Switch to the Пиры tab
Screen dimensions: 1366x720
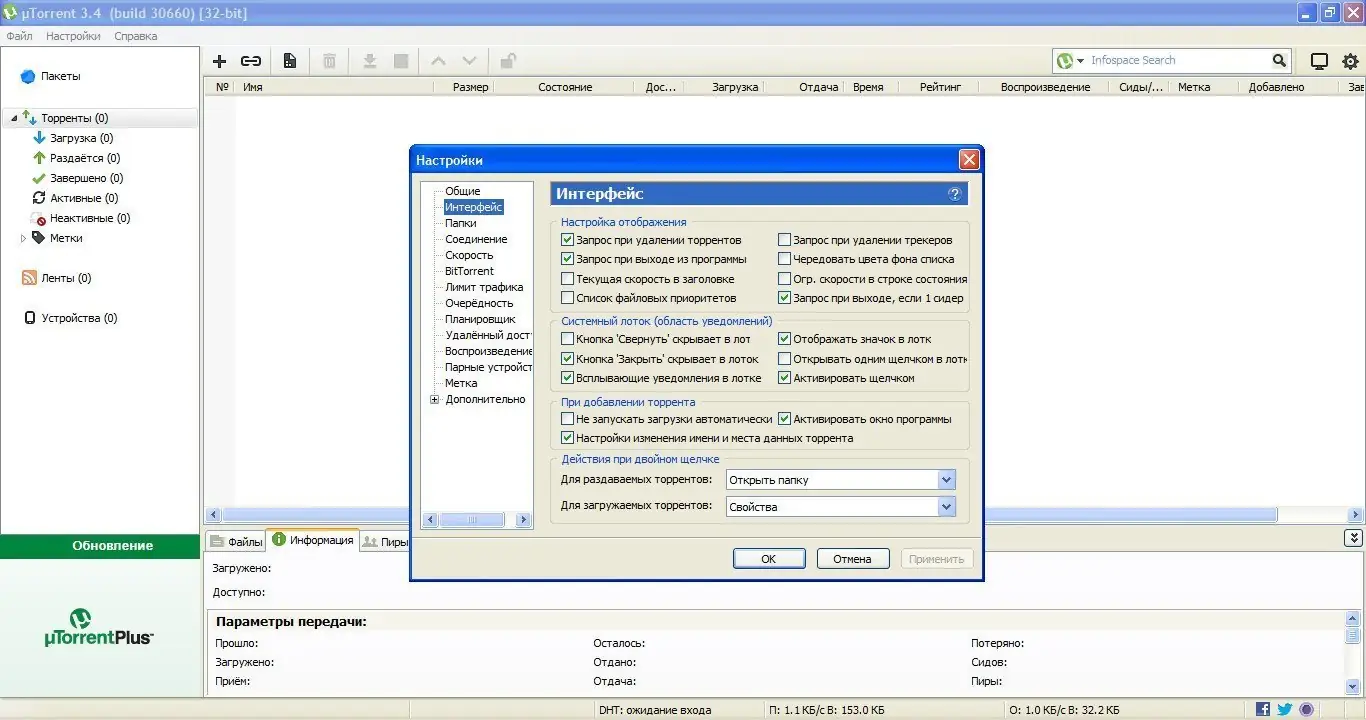[x=385, y=542]
